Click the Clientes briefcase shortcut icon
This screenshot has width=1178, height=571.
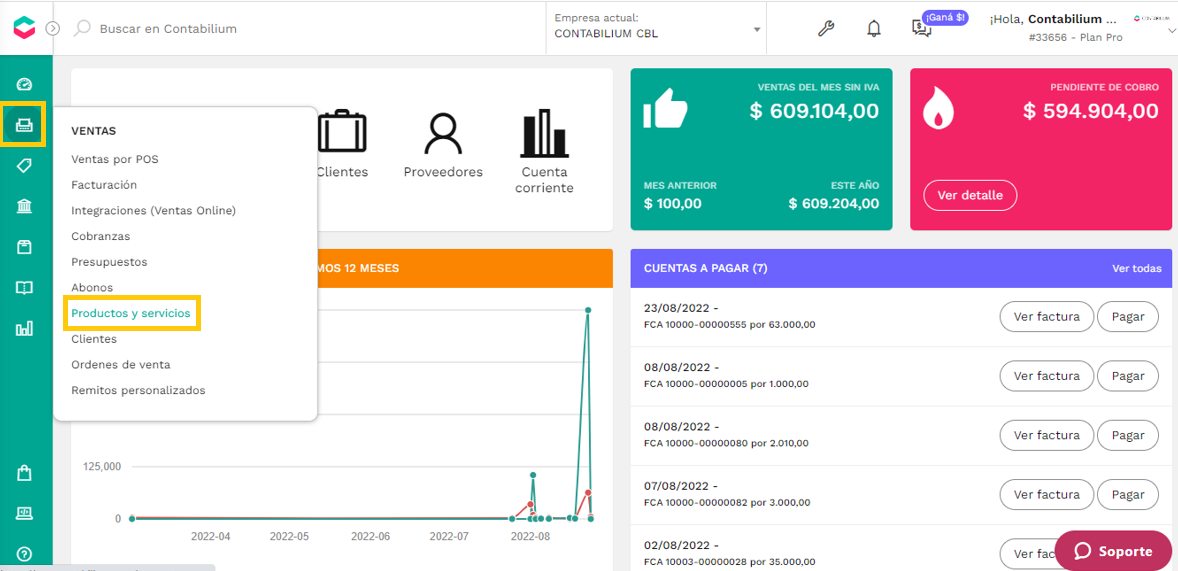pos(342,133)
